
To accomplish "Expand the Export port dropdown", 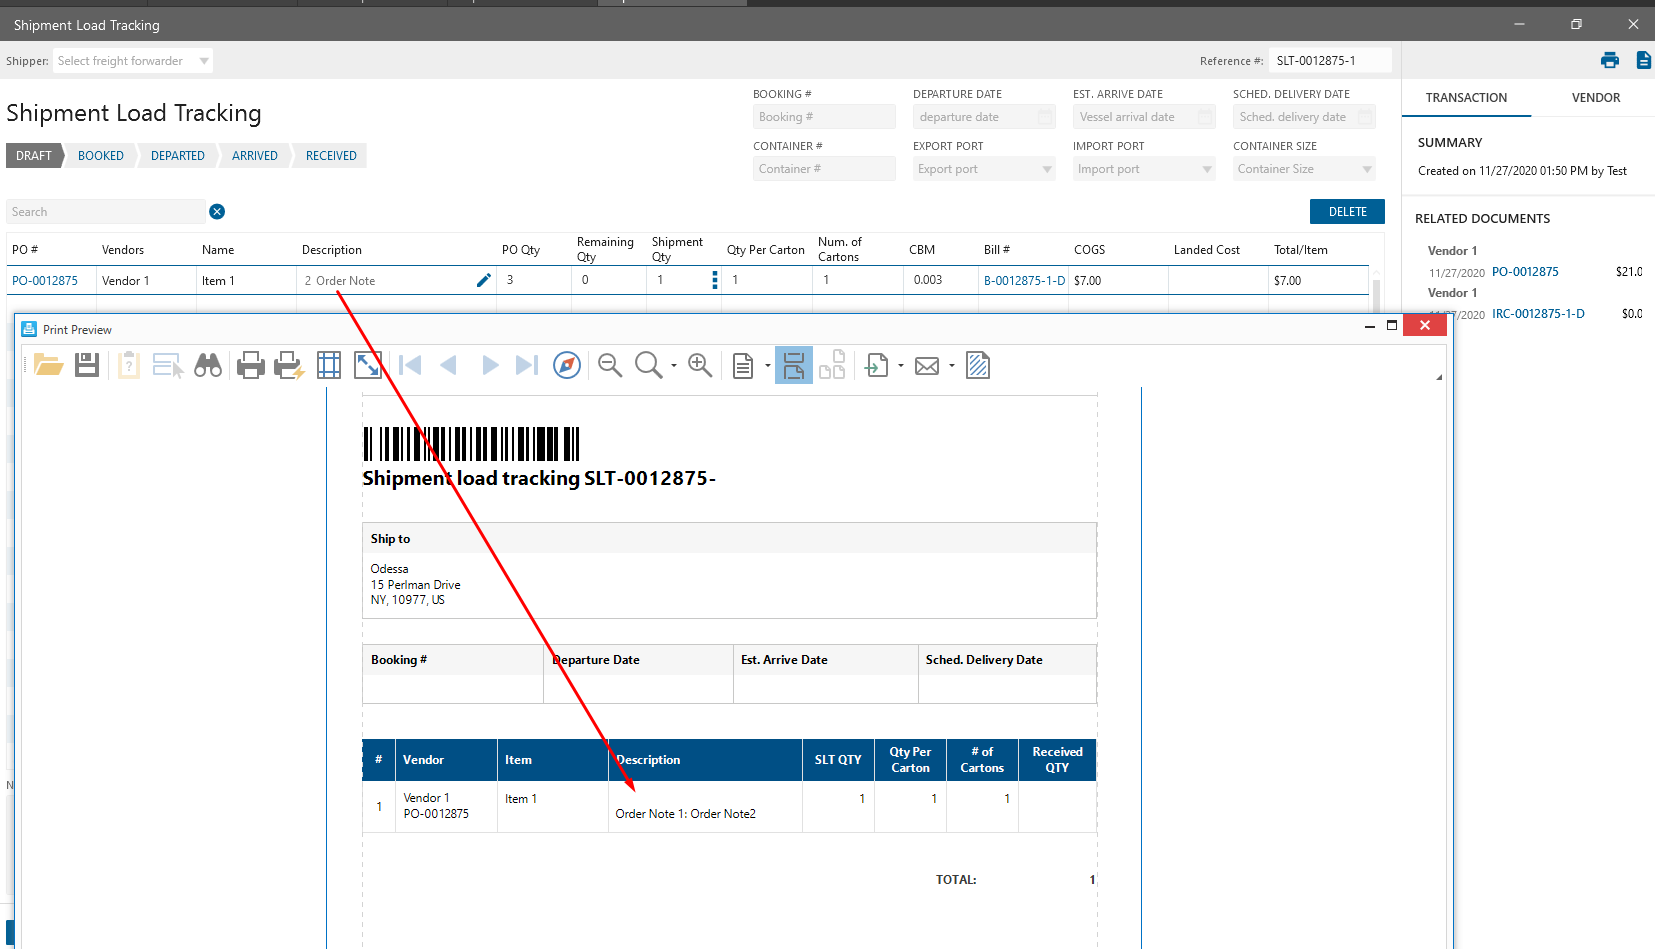I will tap(1047, 169).
